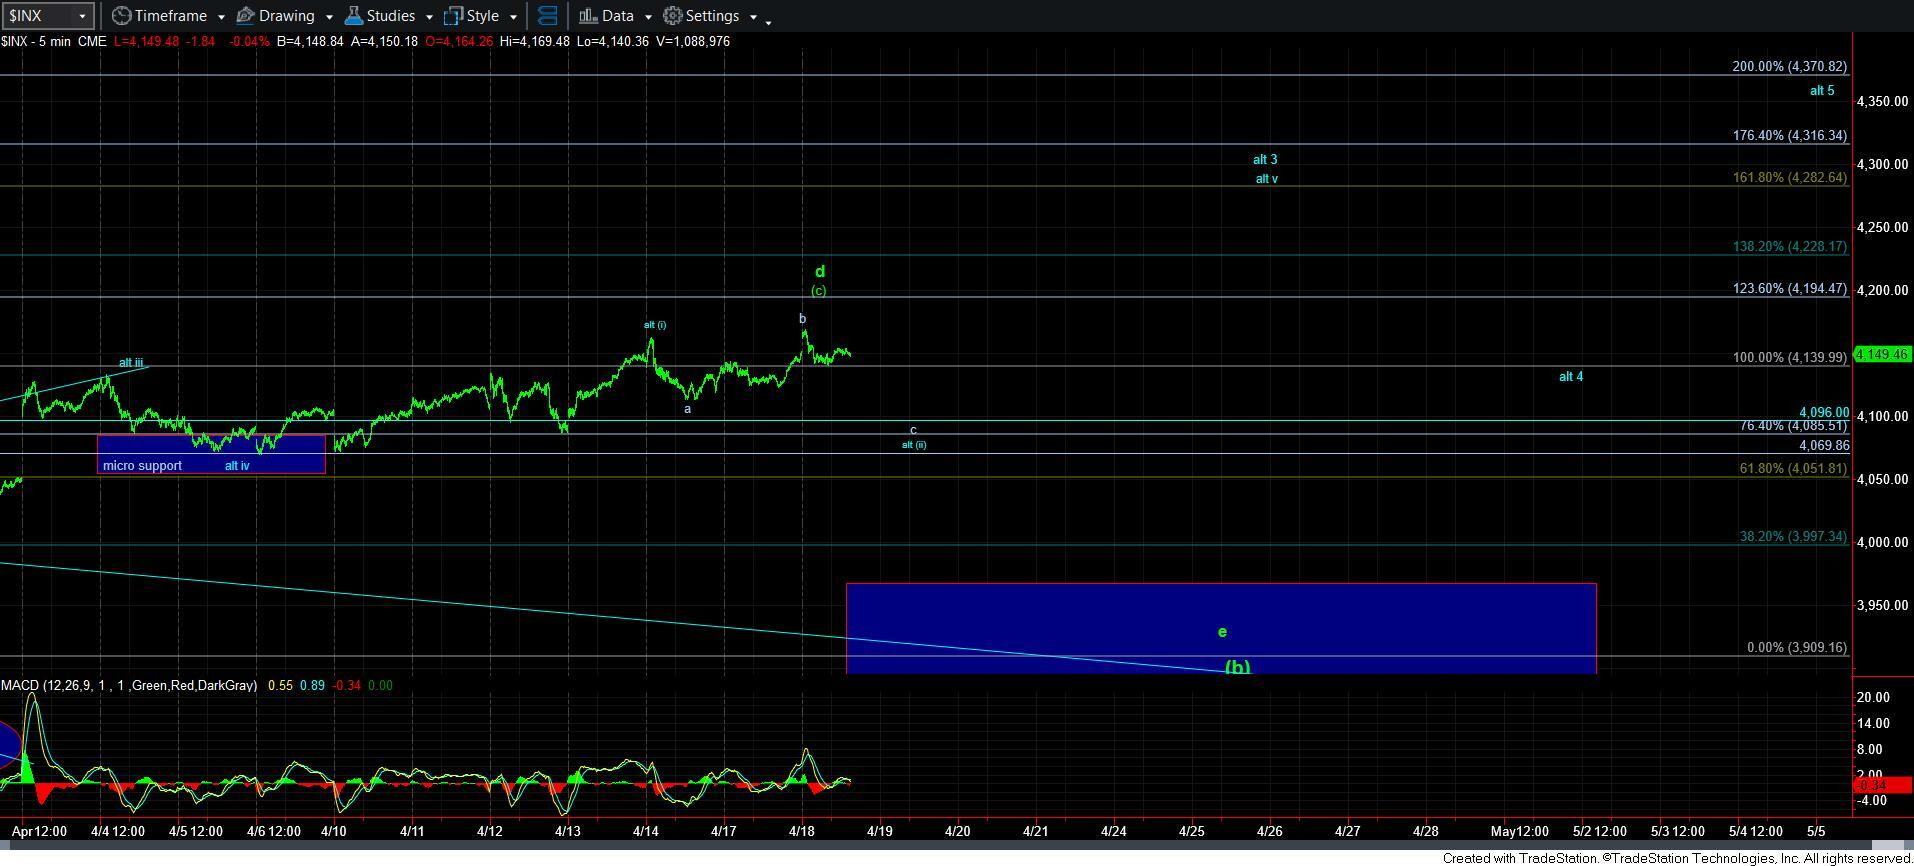Expand the Drawing dropdown arrow
The height and width of the screenshot is (866, 1914).
[328, 18]
